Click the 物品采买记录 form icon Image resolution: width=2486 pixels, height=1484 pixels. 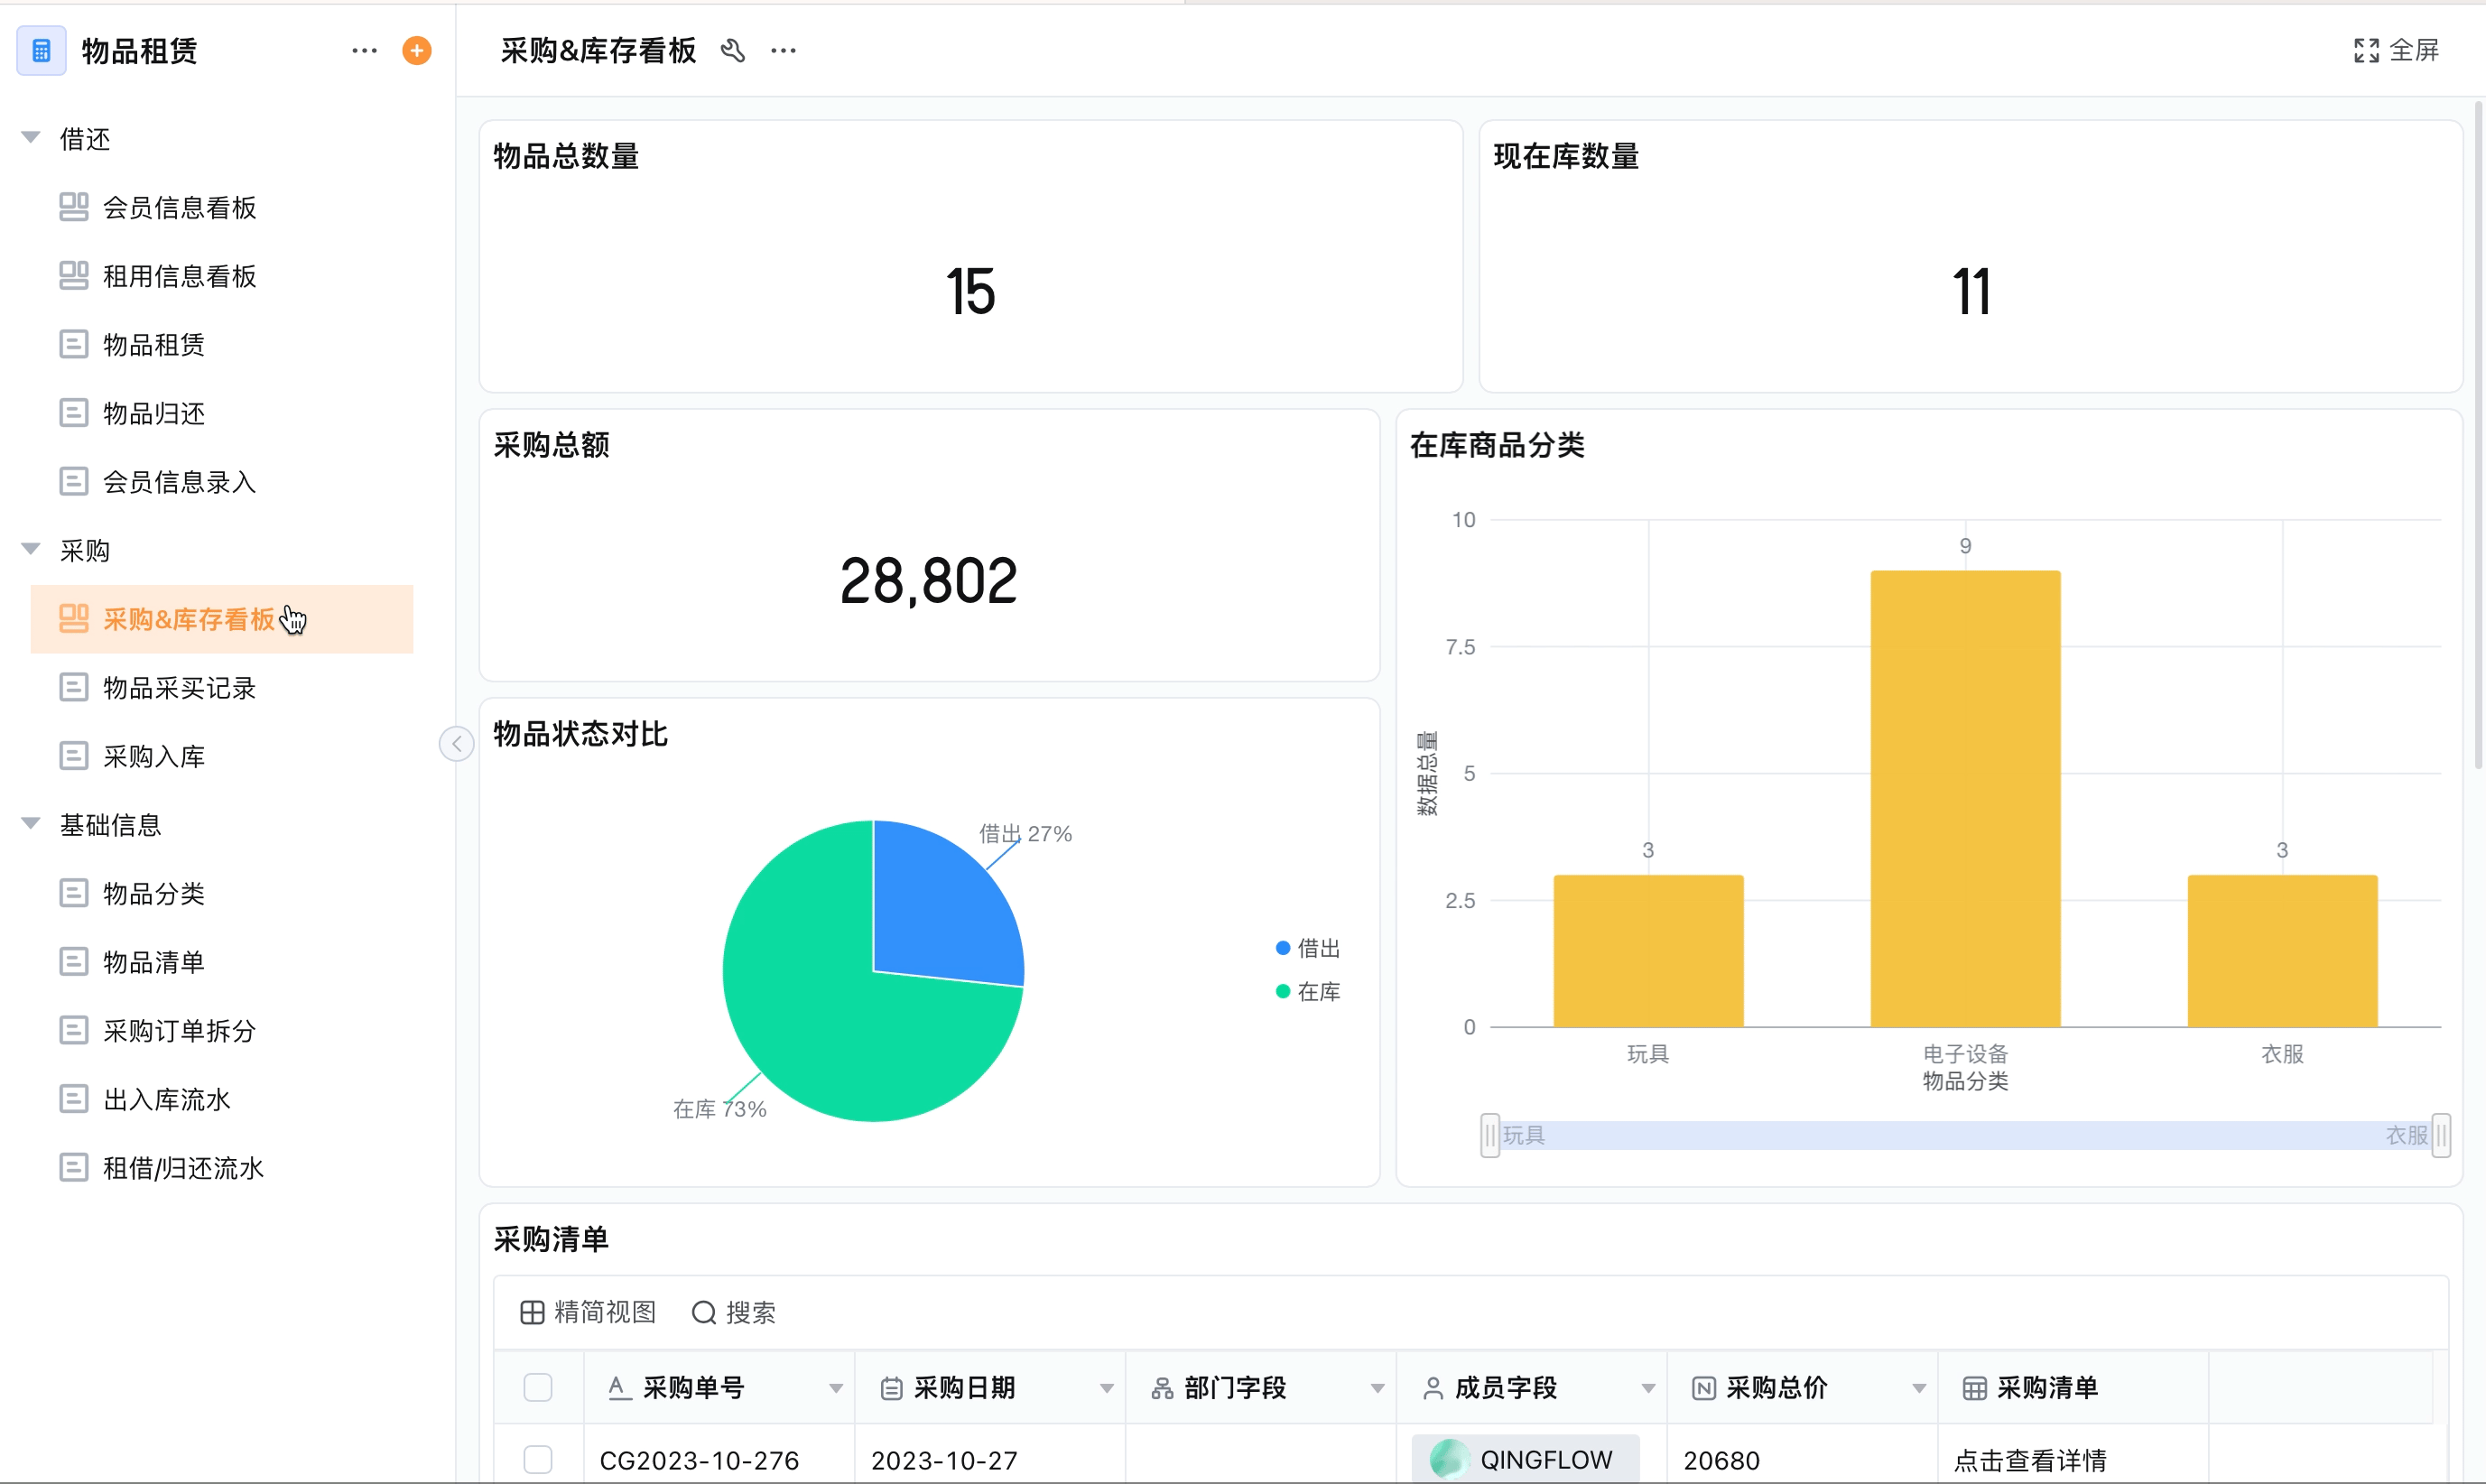coord(74,688)
